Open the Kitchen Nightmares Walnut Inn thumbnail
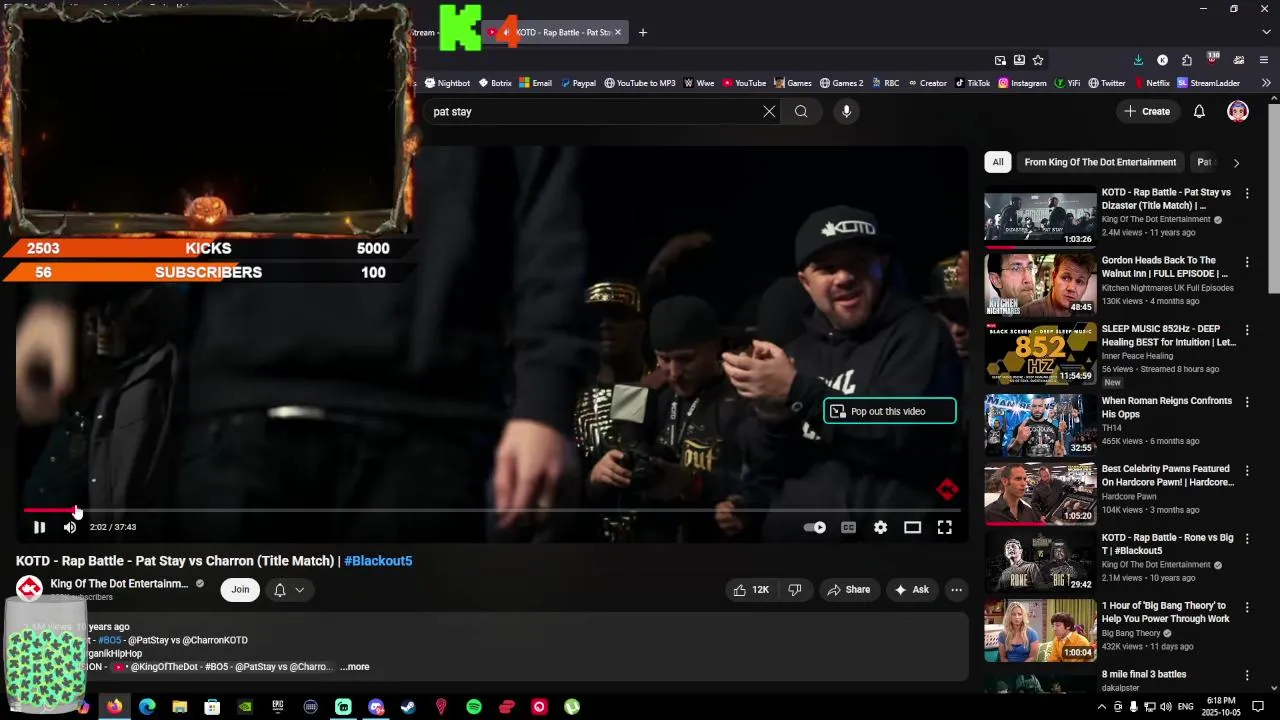This screenshot has width=1280, height=720. pyautogui.click(x=1040, y=285)
